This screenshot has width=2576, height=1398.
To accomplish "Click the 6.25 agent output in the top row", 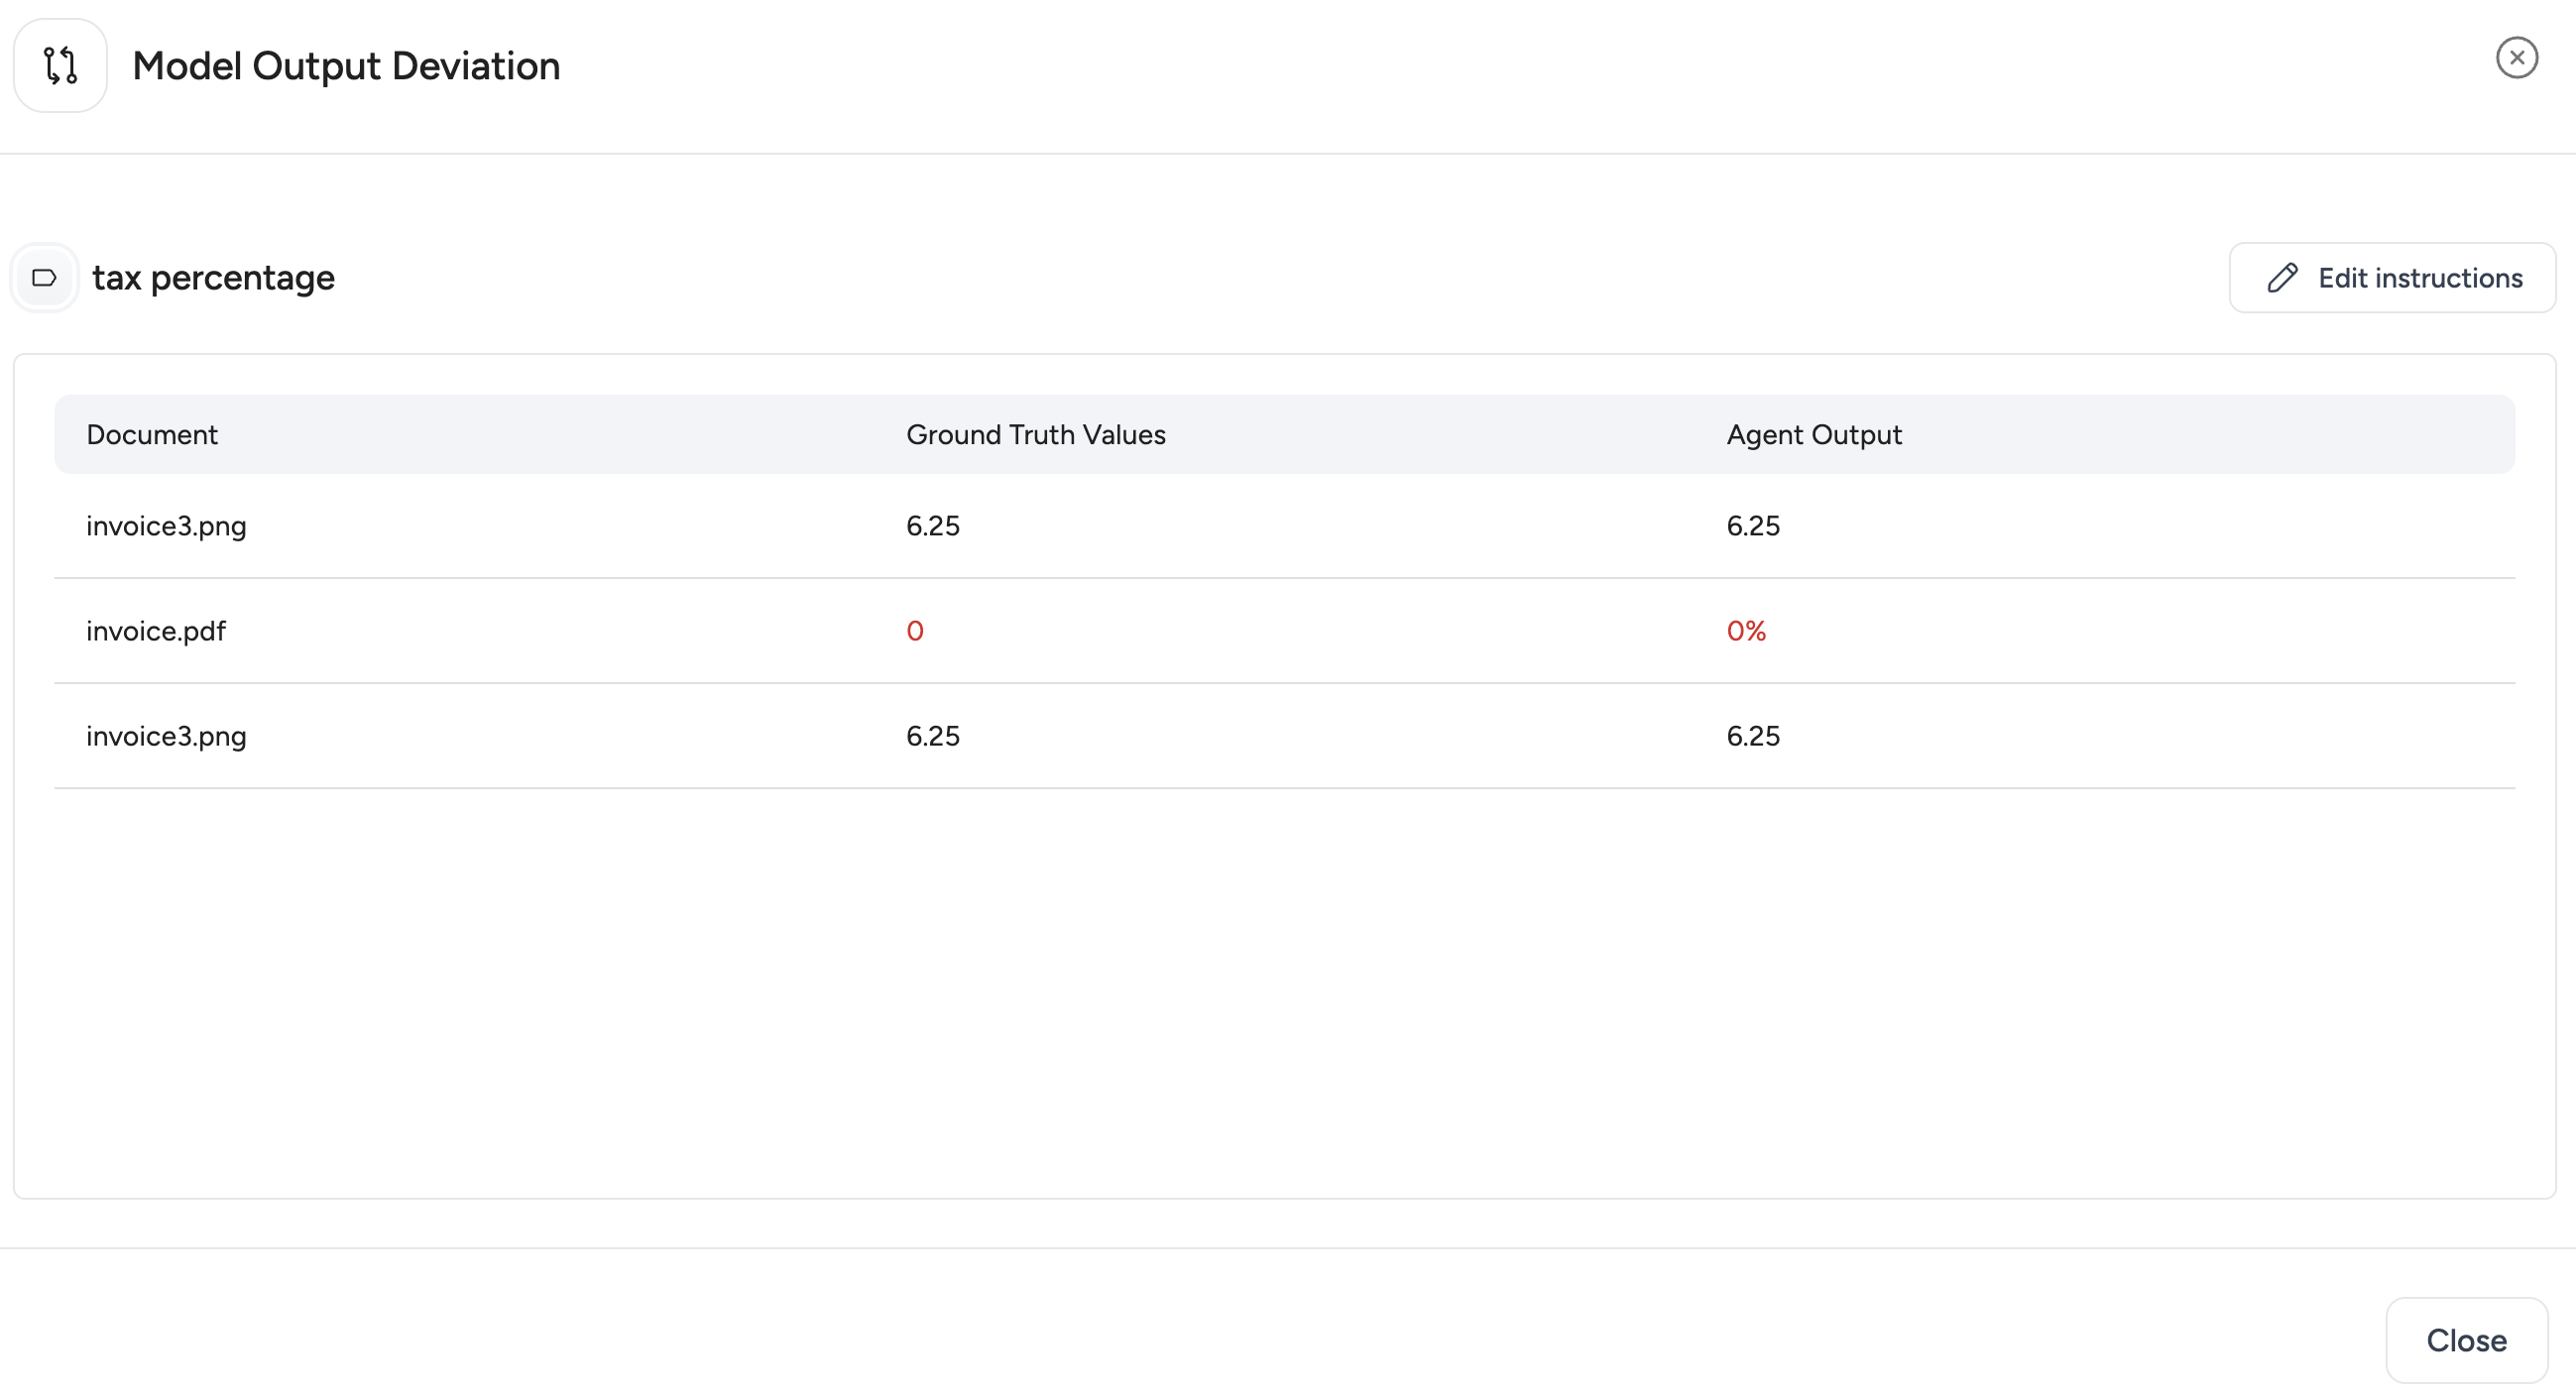I will click(x=1753, y=525).
